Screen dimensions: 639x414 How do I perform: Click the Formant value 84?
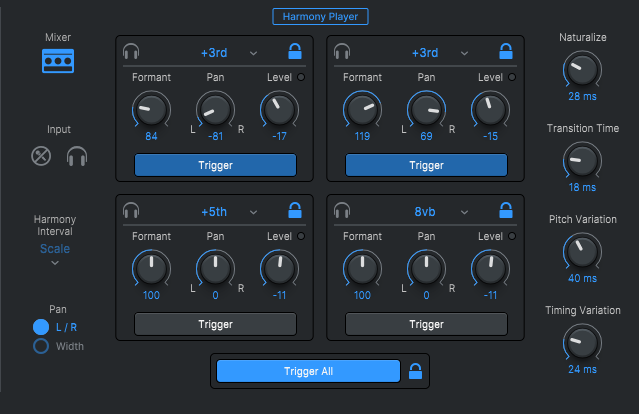[x=151, y=136]
